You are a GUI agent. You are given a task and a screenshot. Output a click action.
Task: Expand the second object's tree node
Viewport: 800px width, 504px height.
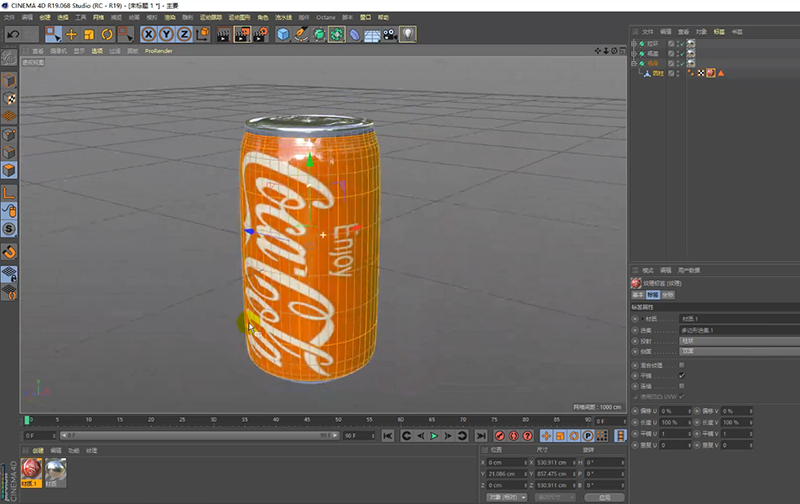click(x=634, y=54)
